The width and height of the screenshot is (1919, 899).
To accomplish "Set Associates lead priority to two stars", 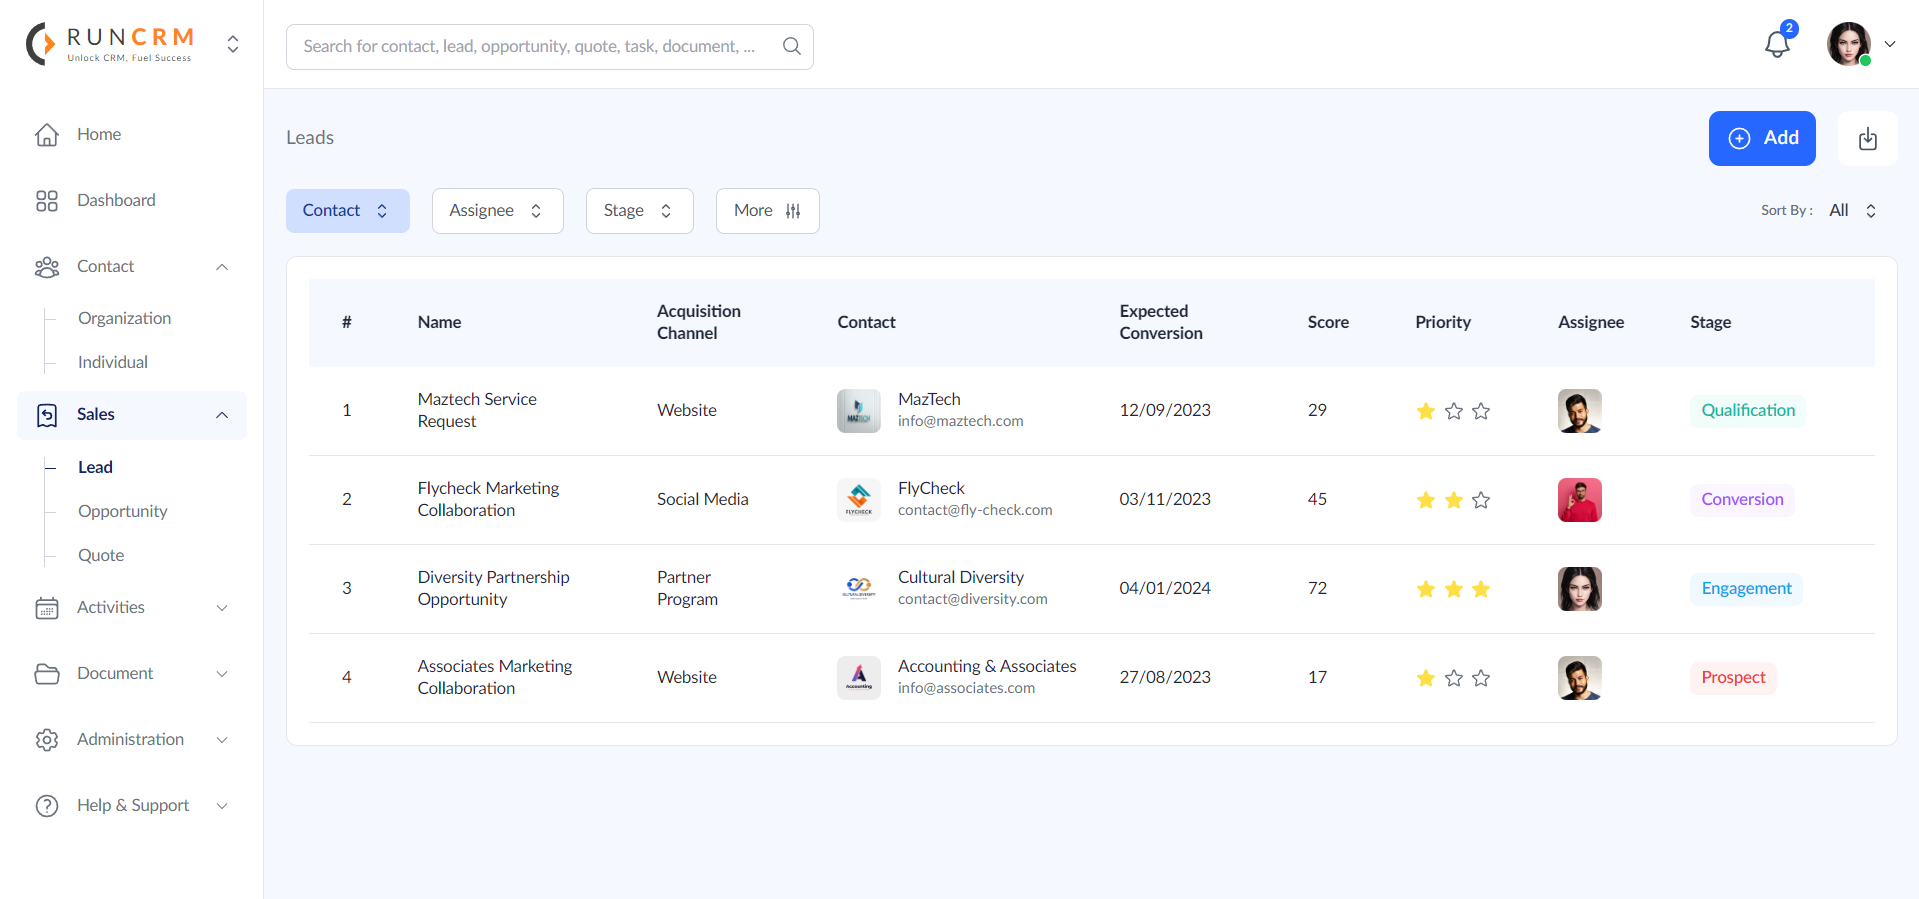I will tap(1453, 678).
